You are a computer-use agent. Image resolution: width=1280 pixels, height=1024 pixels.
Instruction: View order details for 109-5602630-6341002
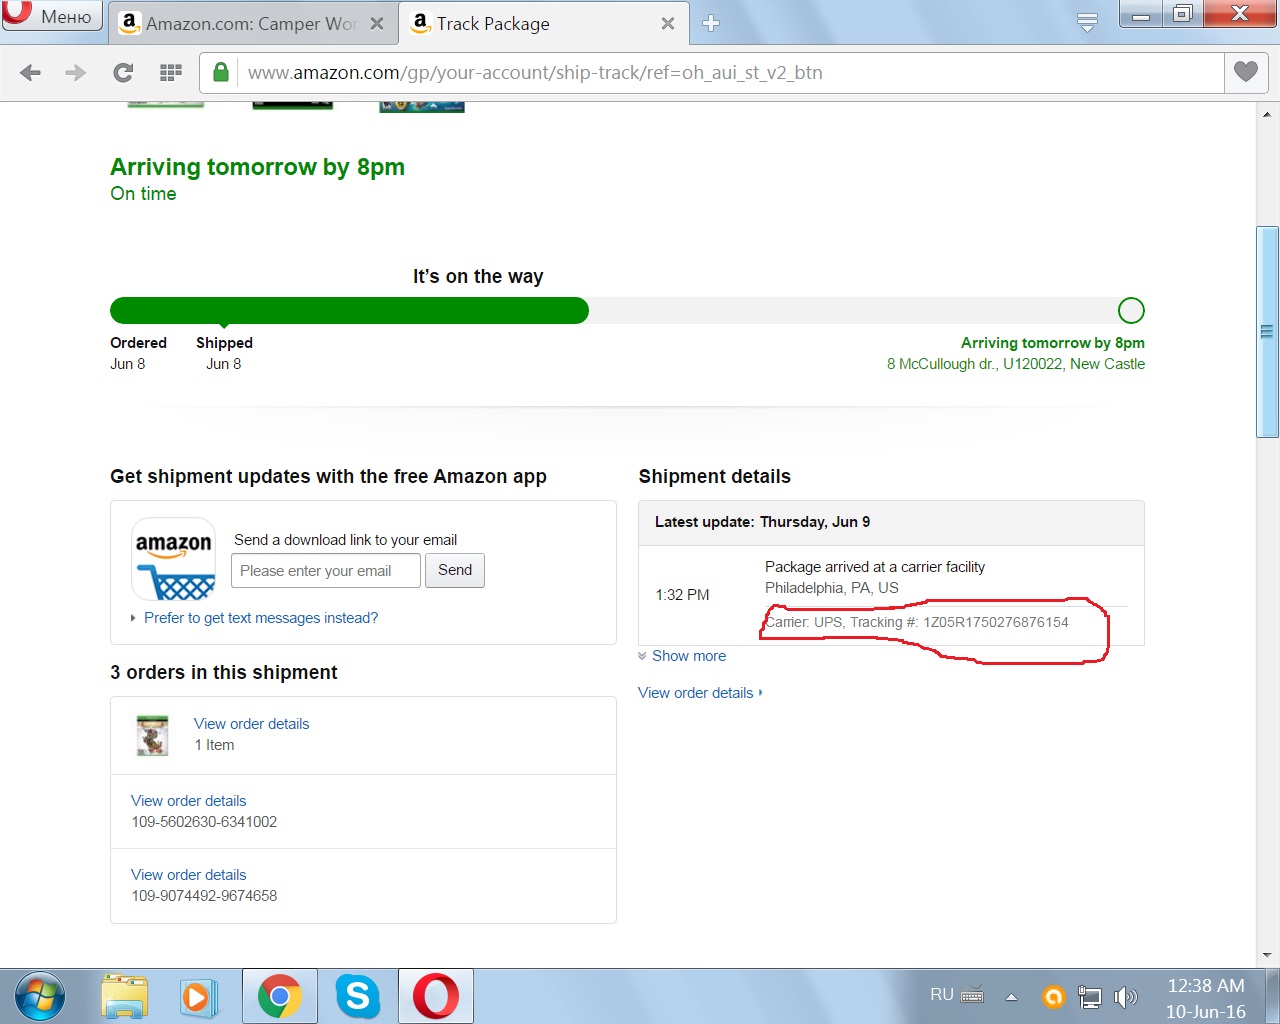[x=188, y=801]
